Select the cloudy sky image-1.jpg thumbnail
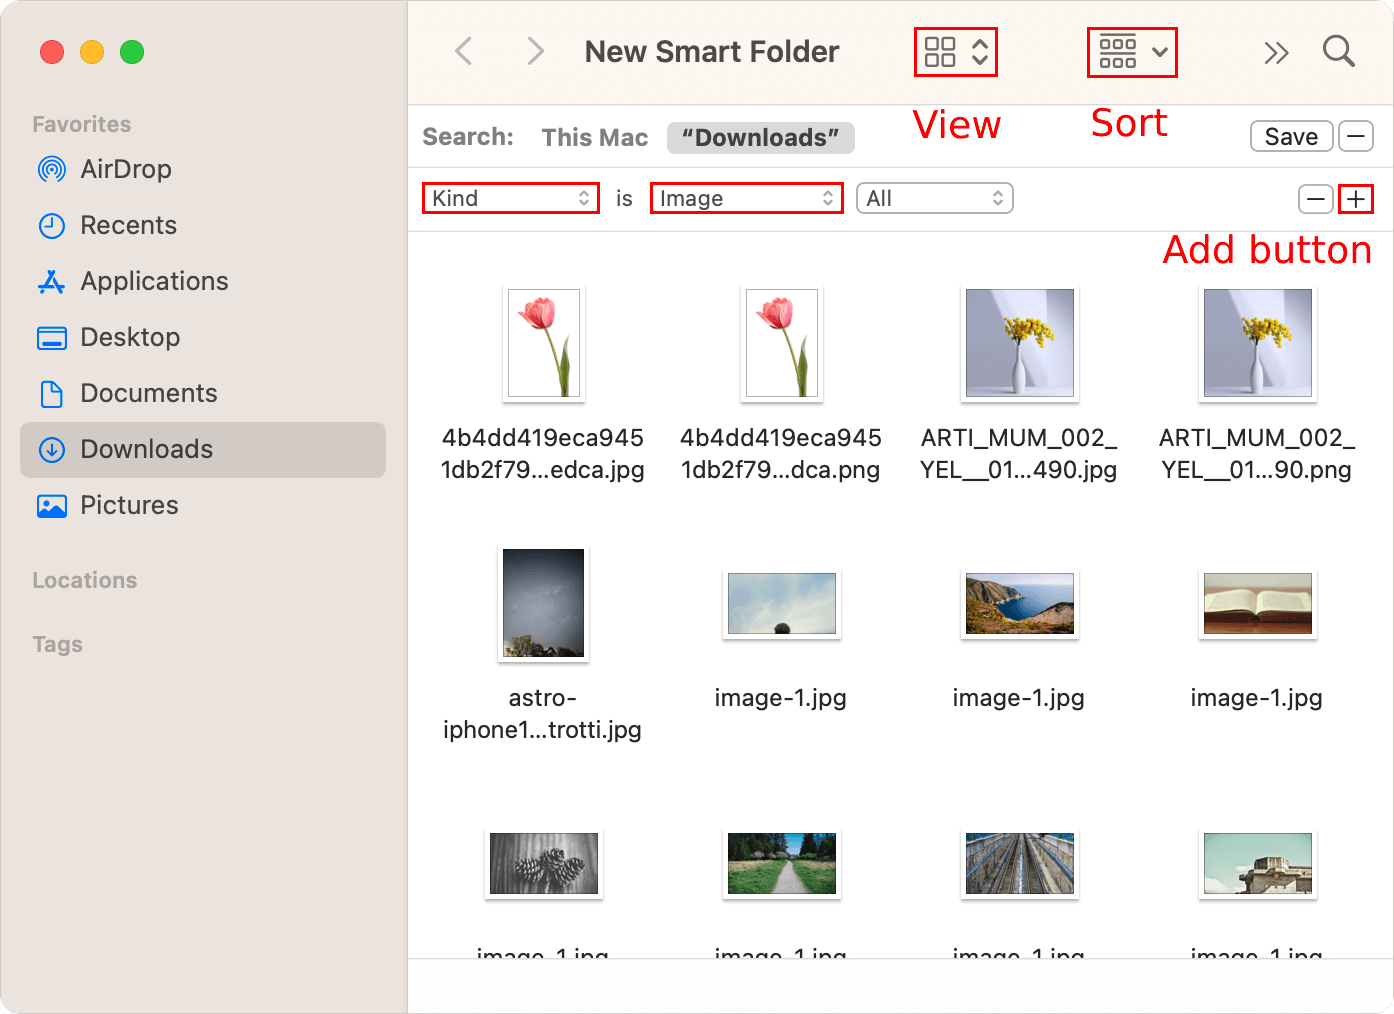The height and width of the screenshot is (1014, 1394). (x=782, y=604)
